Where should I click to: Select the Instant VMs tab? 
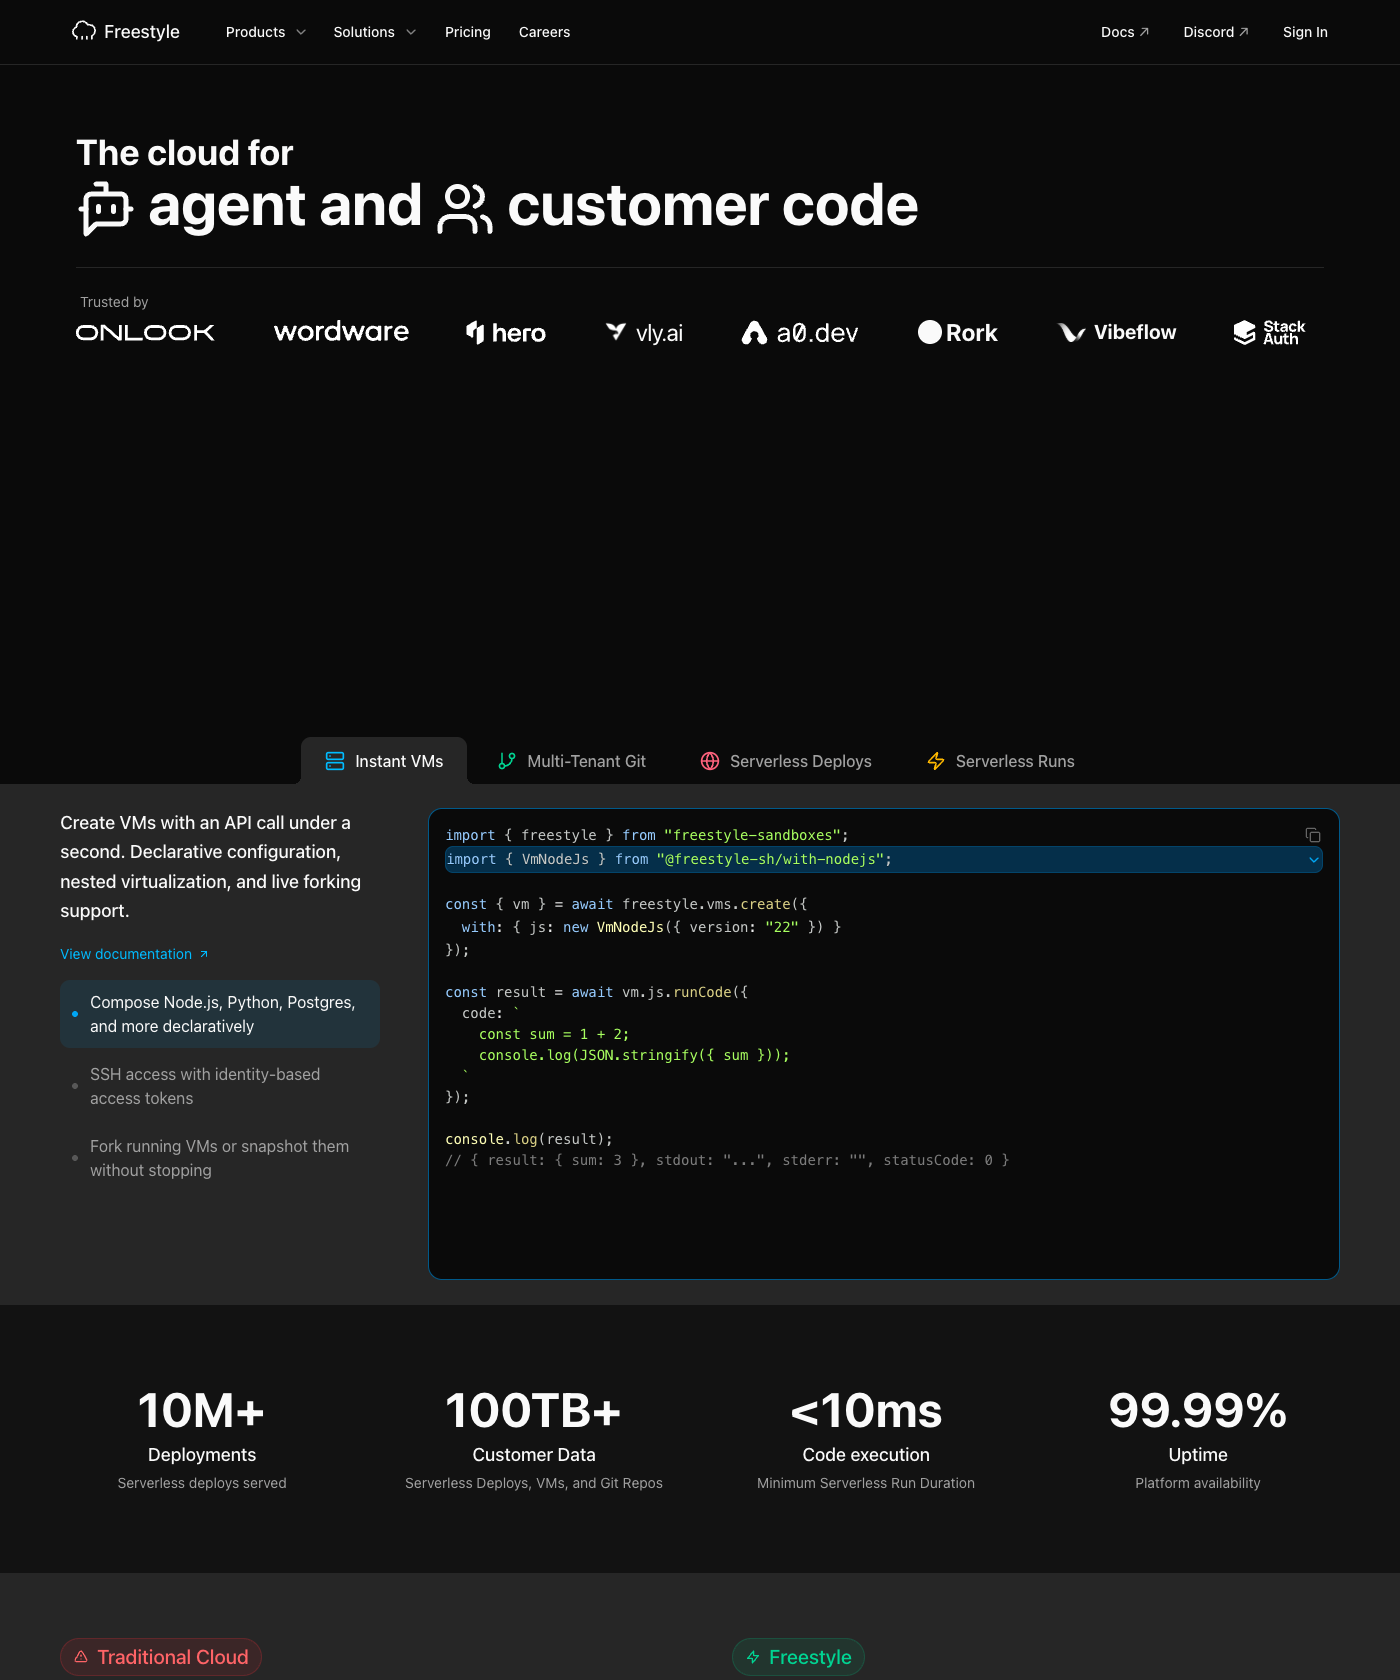tap(384, 761)
